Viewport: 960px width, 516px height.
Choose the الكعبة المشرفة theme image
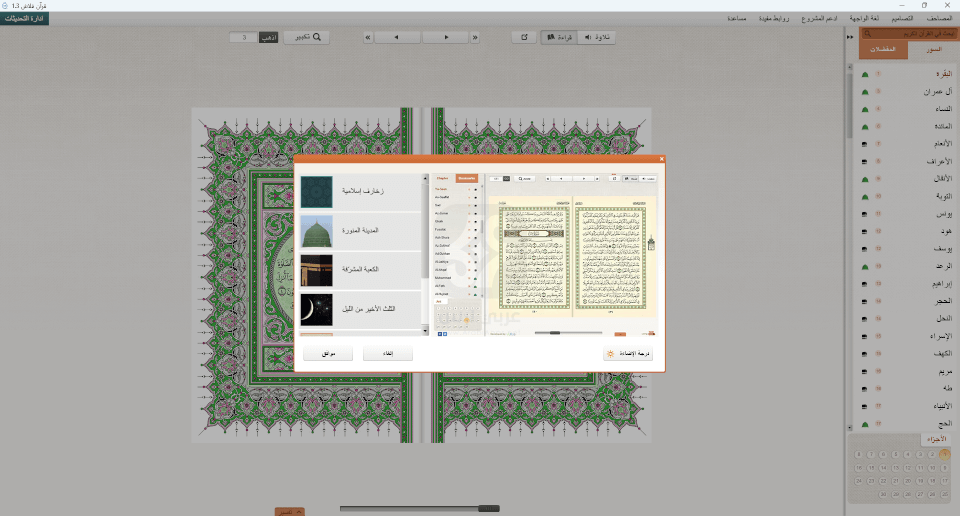pyautogui.click(x=317, y=271)
